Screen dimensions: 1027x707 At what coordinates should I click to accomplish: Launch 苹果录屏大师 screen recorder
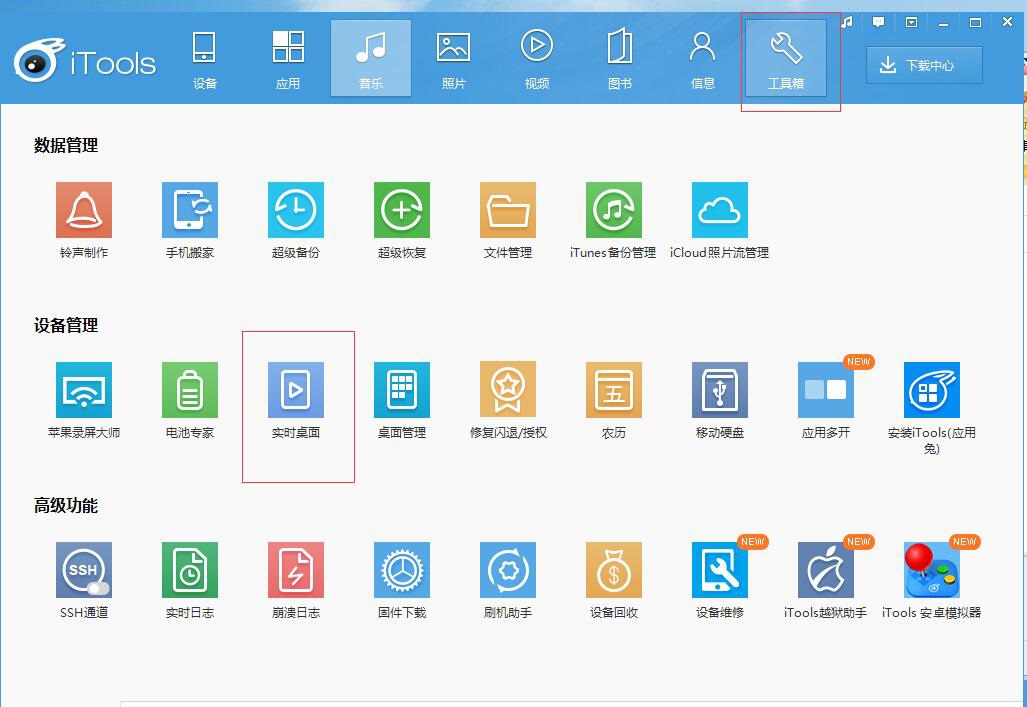pos(84,390)
